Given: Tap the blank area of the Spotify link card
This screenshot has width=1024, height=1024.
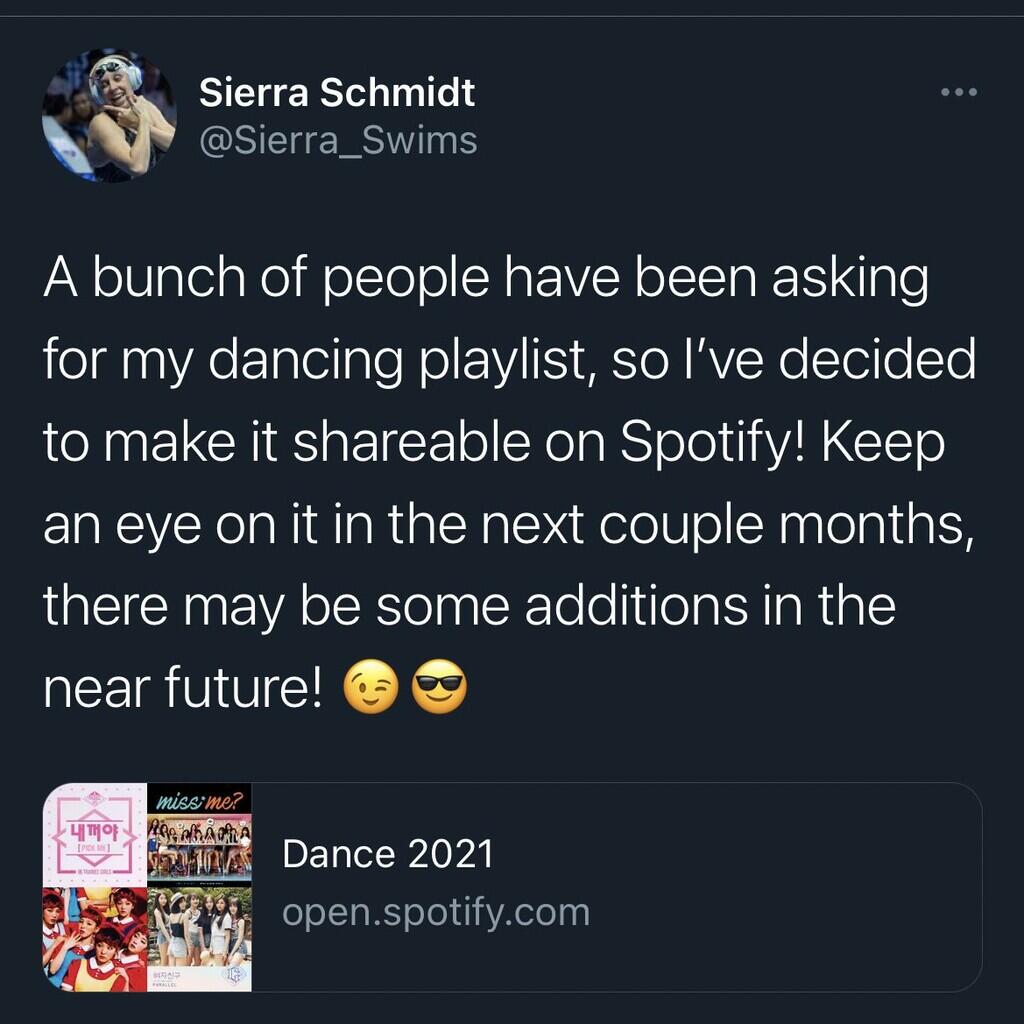Looking at the screenshot, I should tap(784, 887).
